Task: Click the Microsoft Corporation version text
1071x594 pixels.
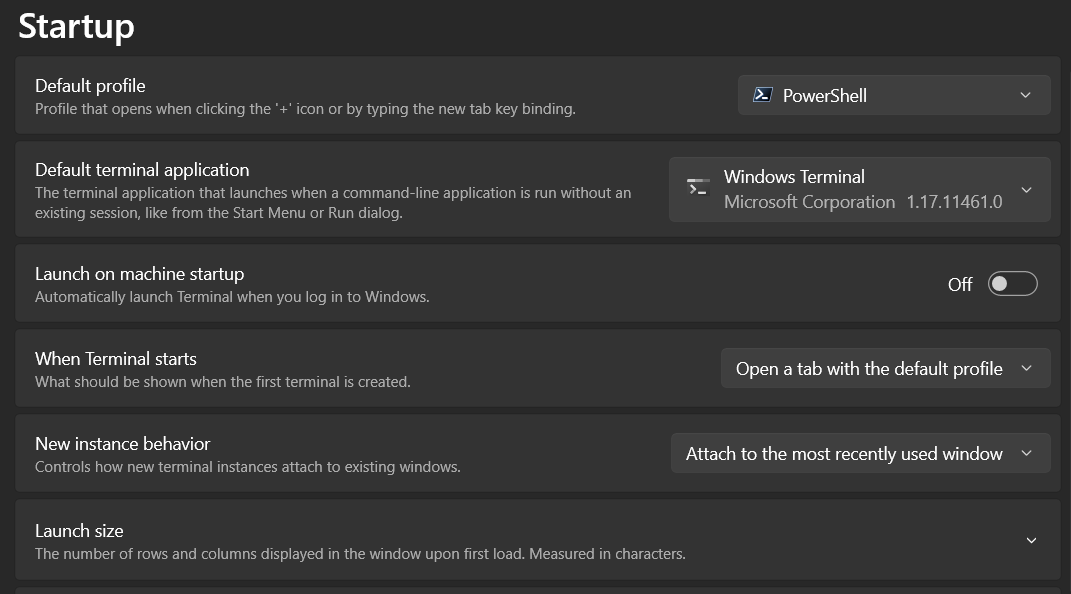Action: (x=862, y=202)
